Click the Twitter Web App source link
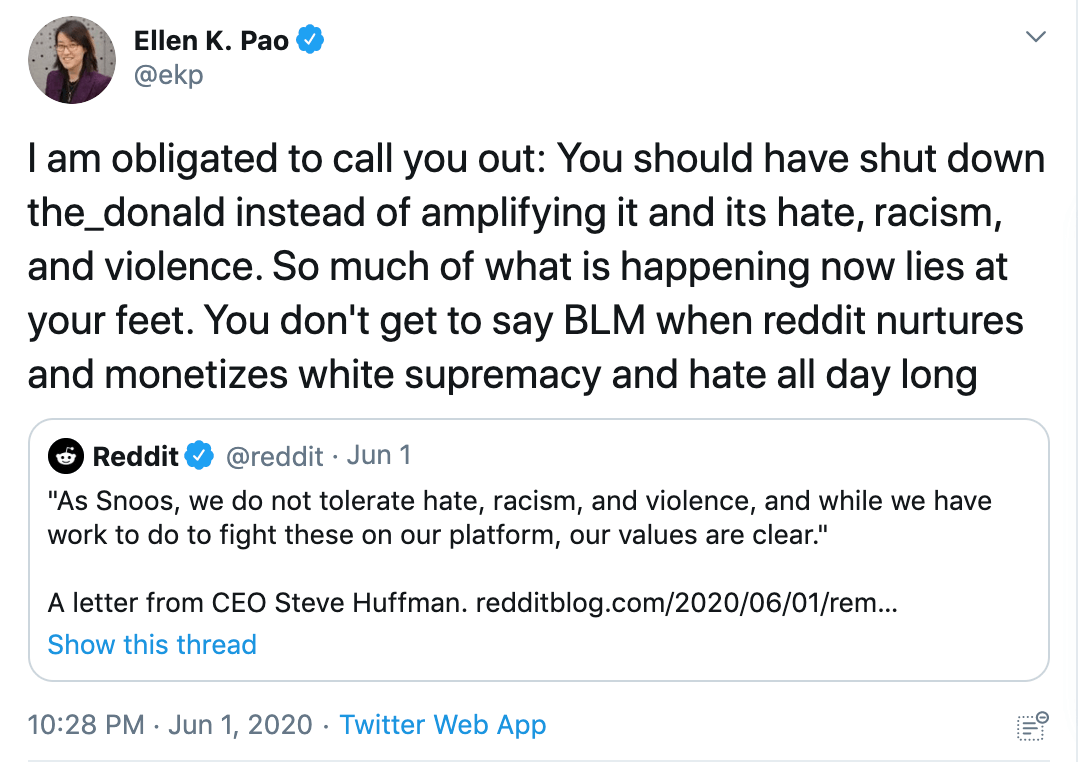 coord(443,725)
